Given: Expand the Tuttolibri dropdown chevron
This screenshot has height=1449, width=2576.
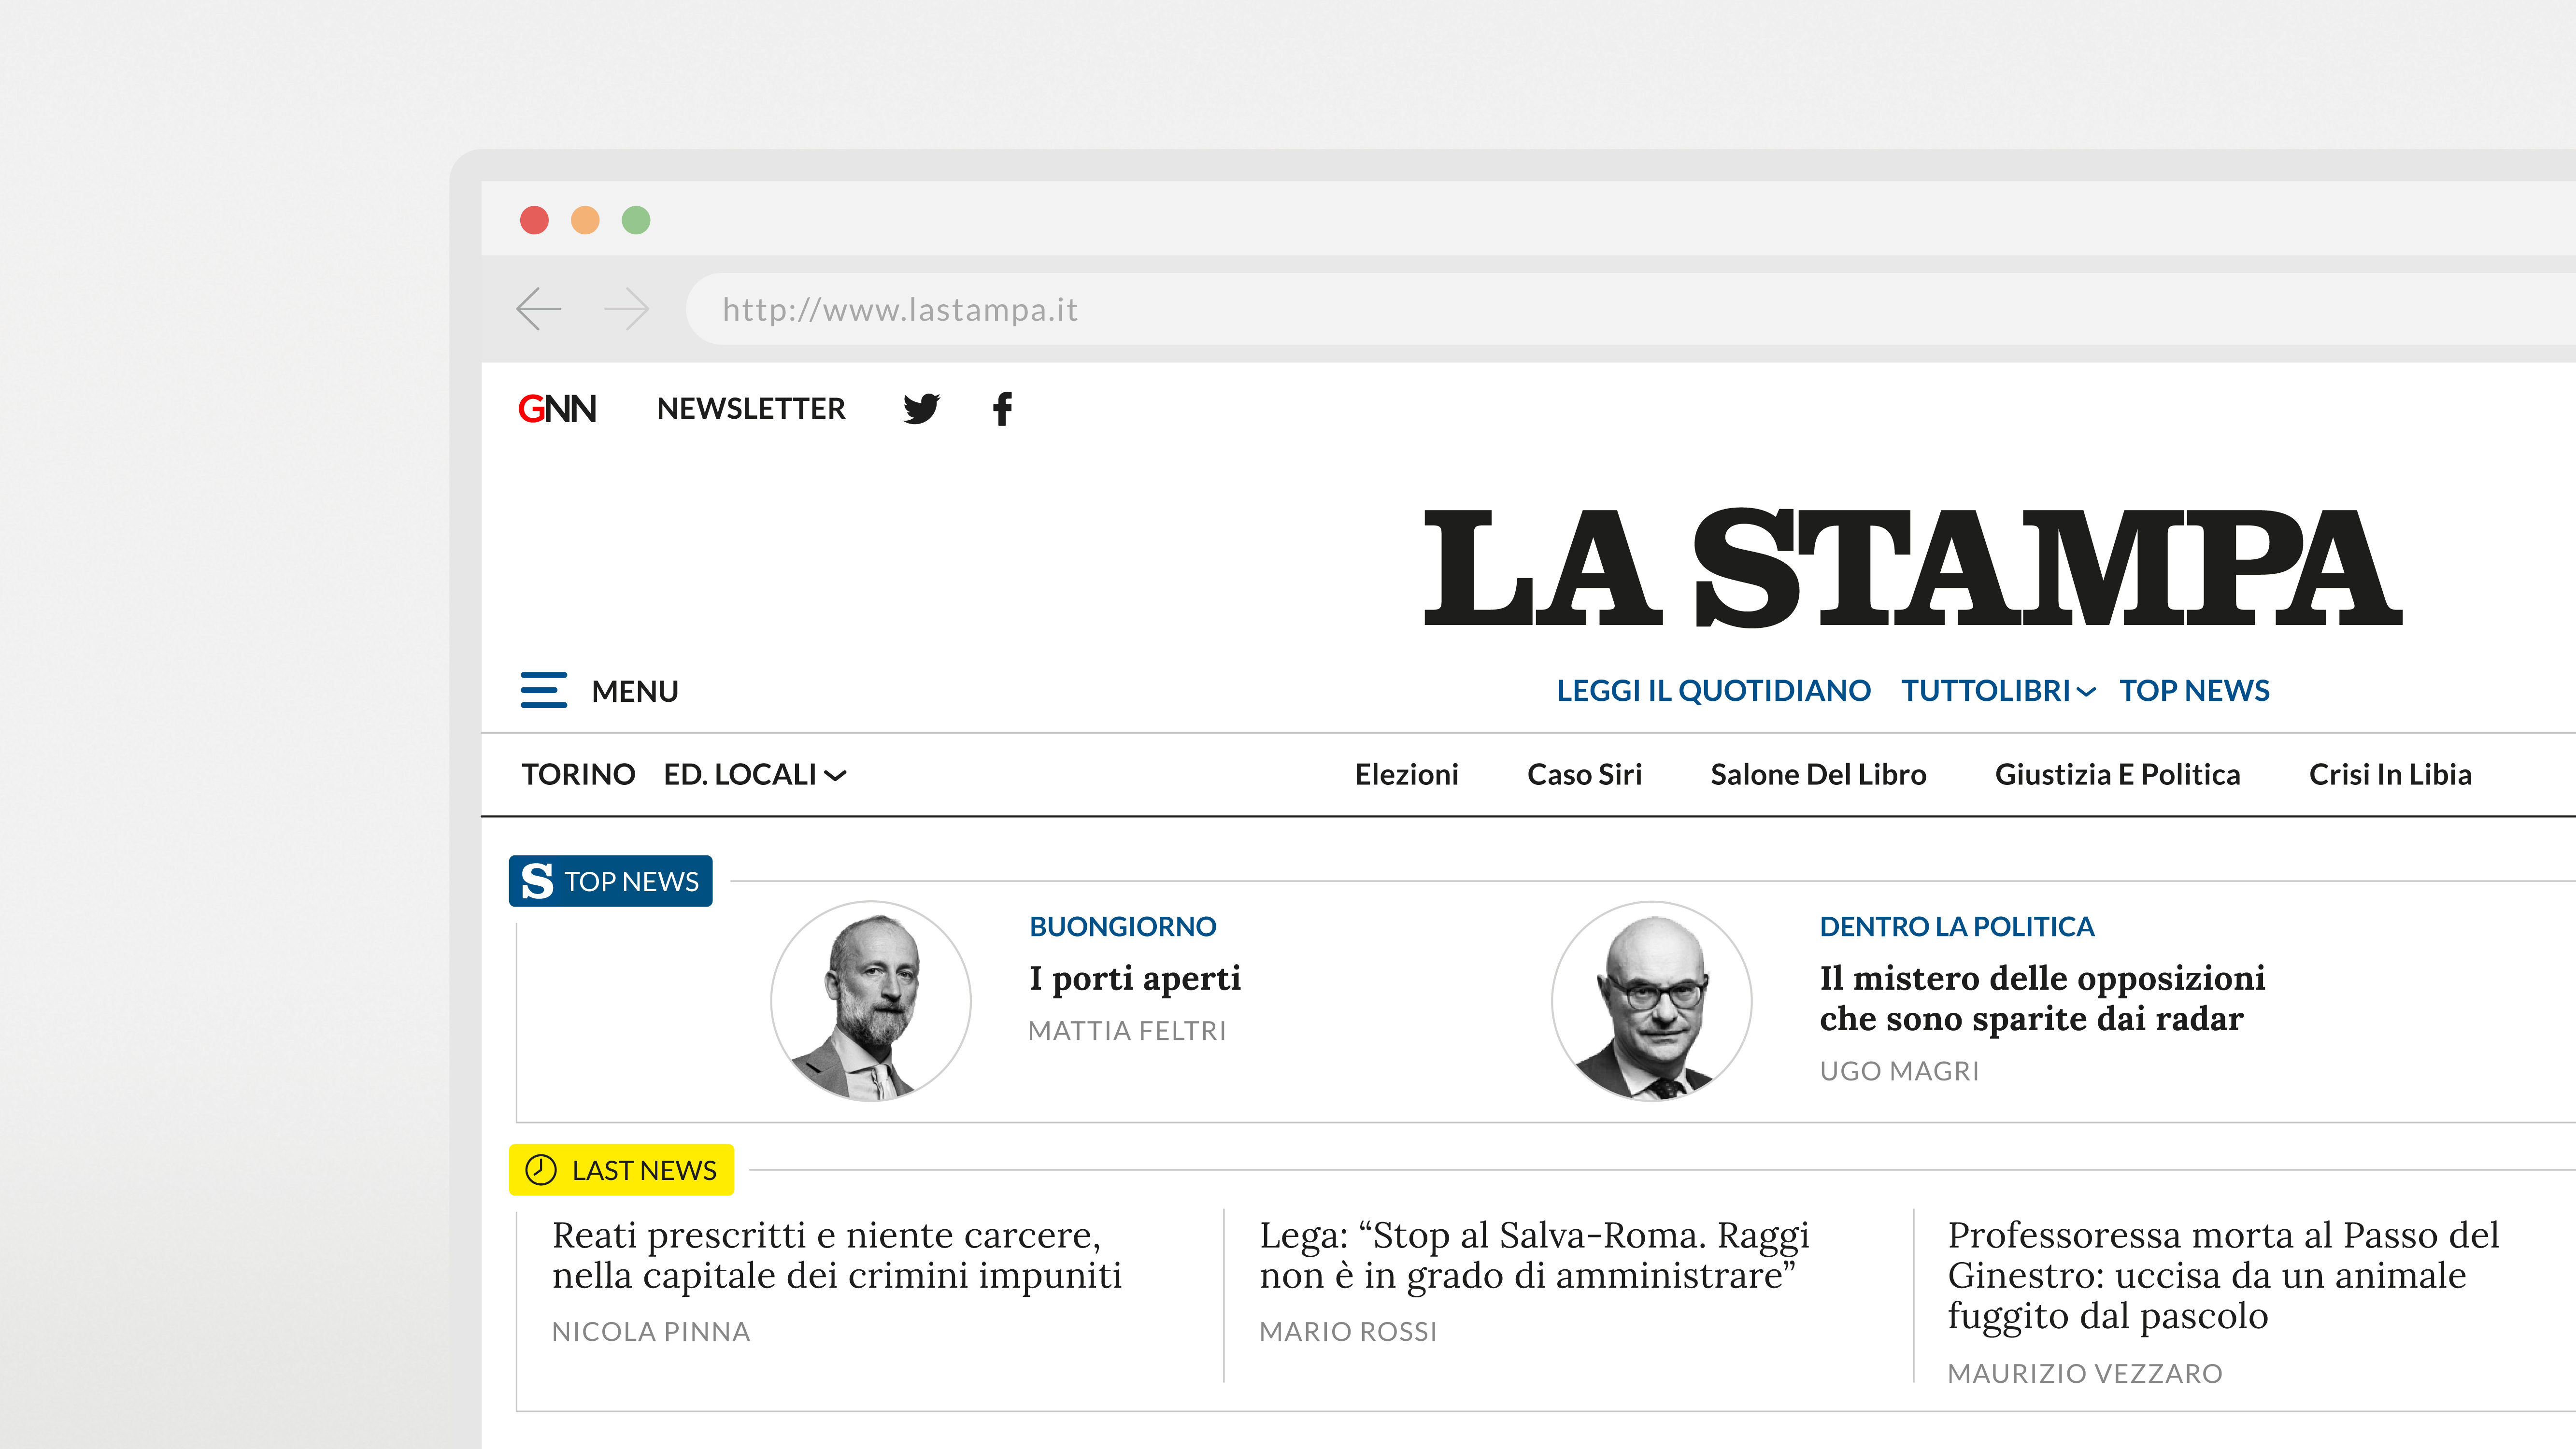Looking at the screenshot, I should 2086,692.
